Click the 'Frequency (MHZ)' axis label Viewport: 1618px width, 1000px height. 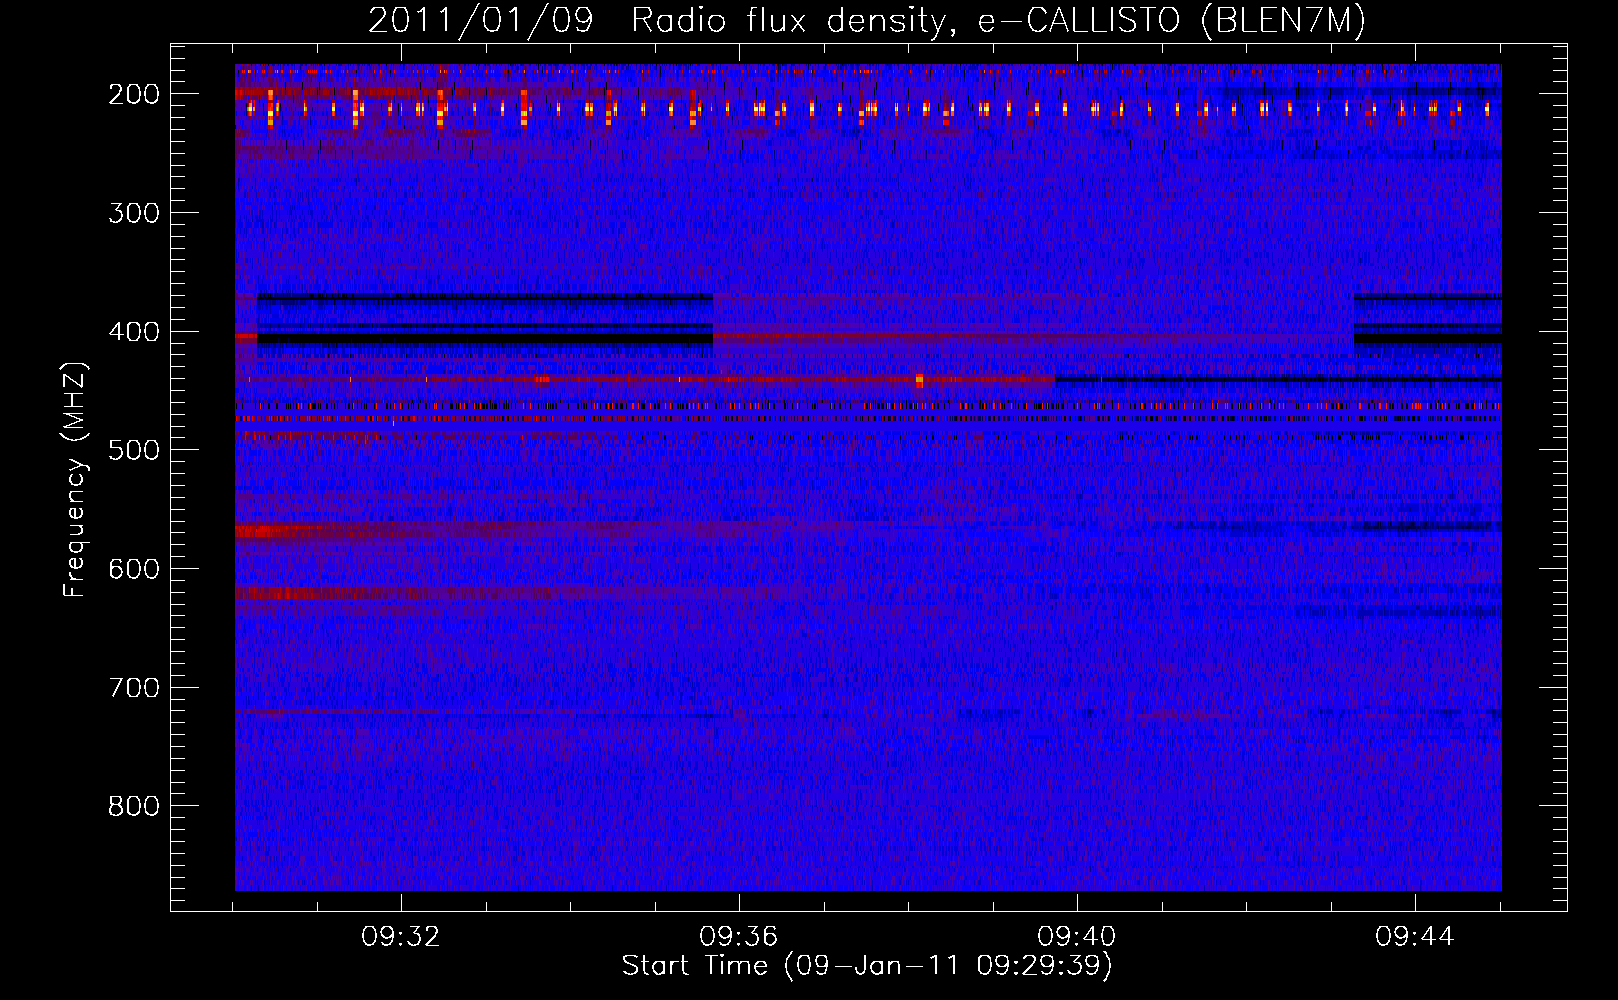coord(76,479)
